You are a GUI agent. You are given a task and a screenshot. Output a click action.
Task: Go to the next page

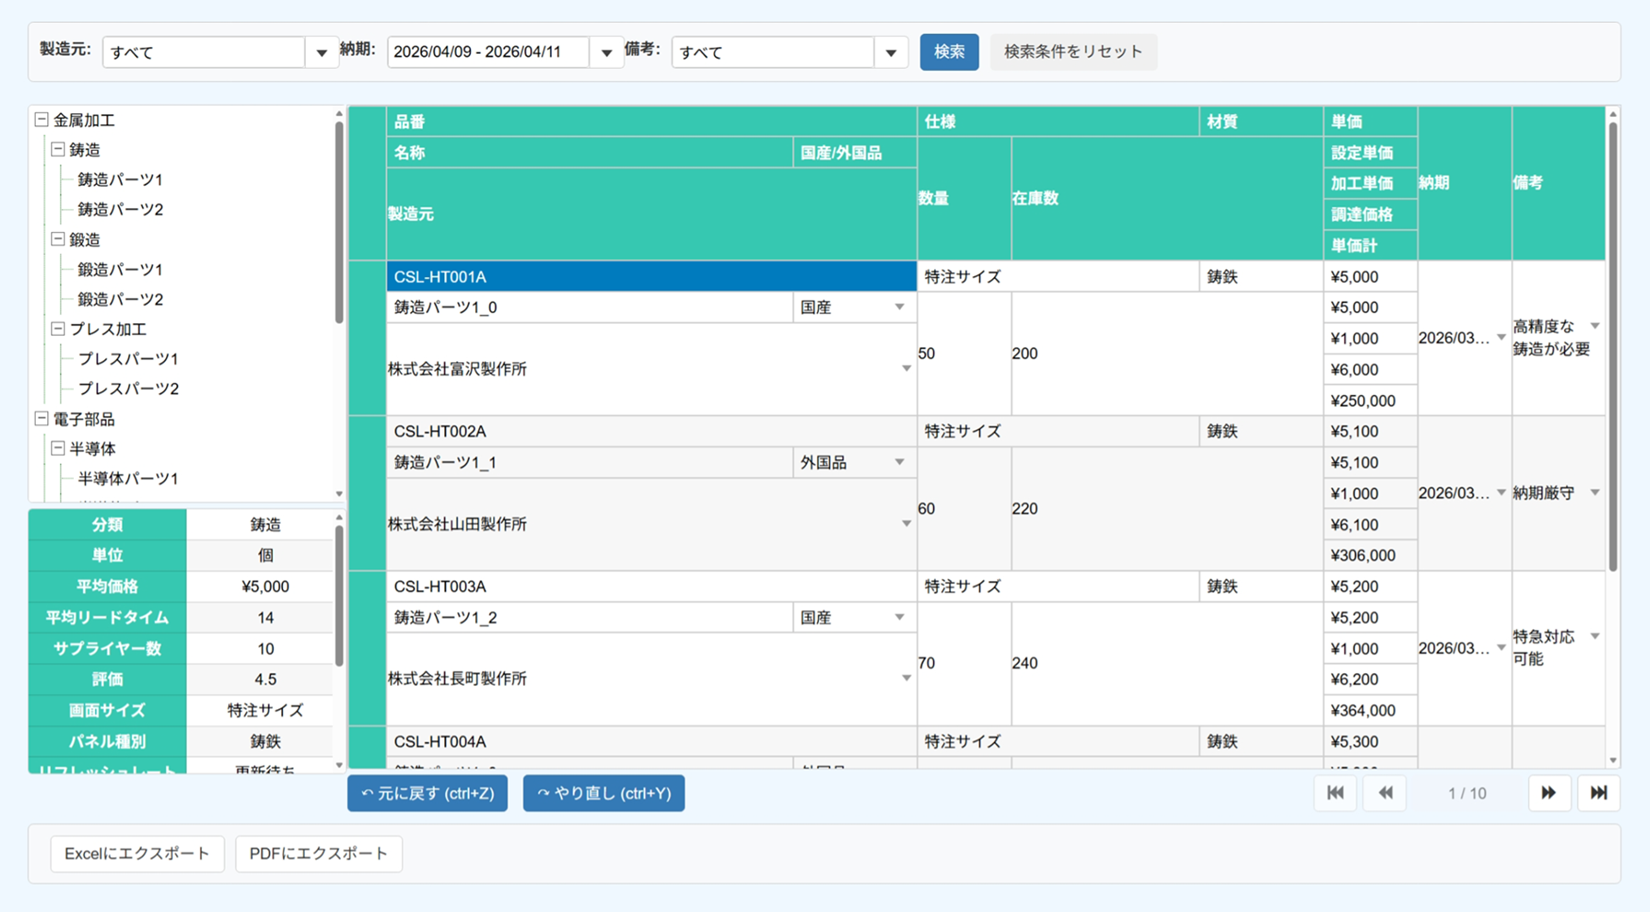point(1548,793)
